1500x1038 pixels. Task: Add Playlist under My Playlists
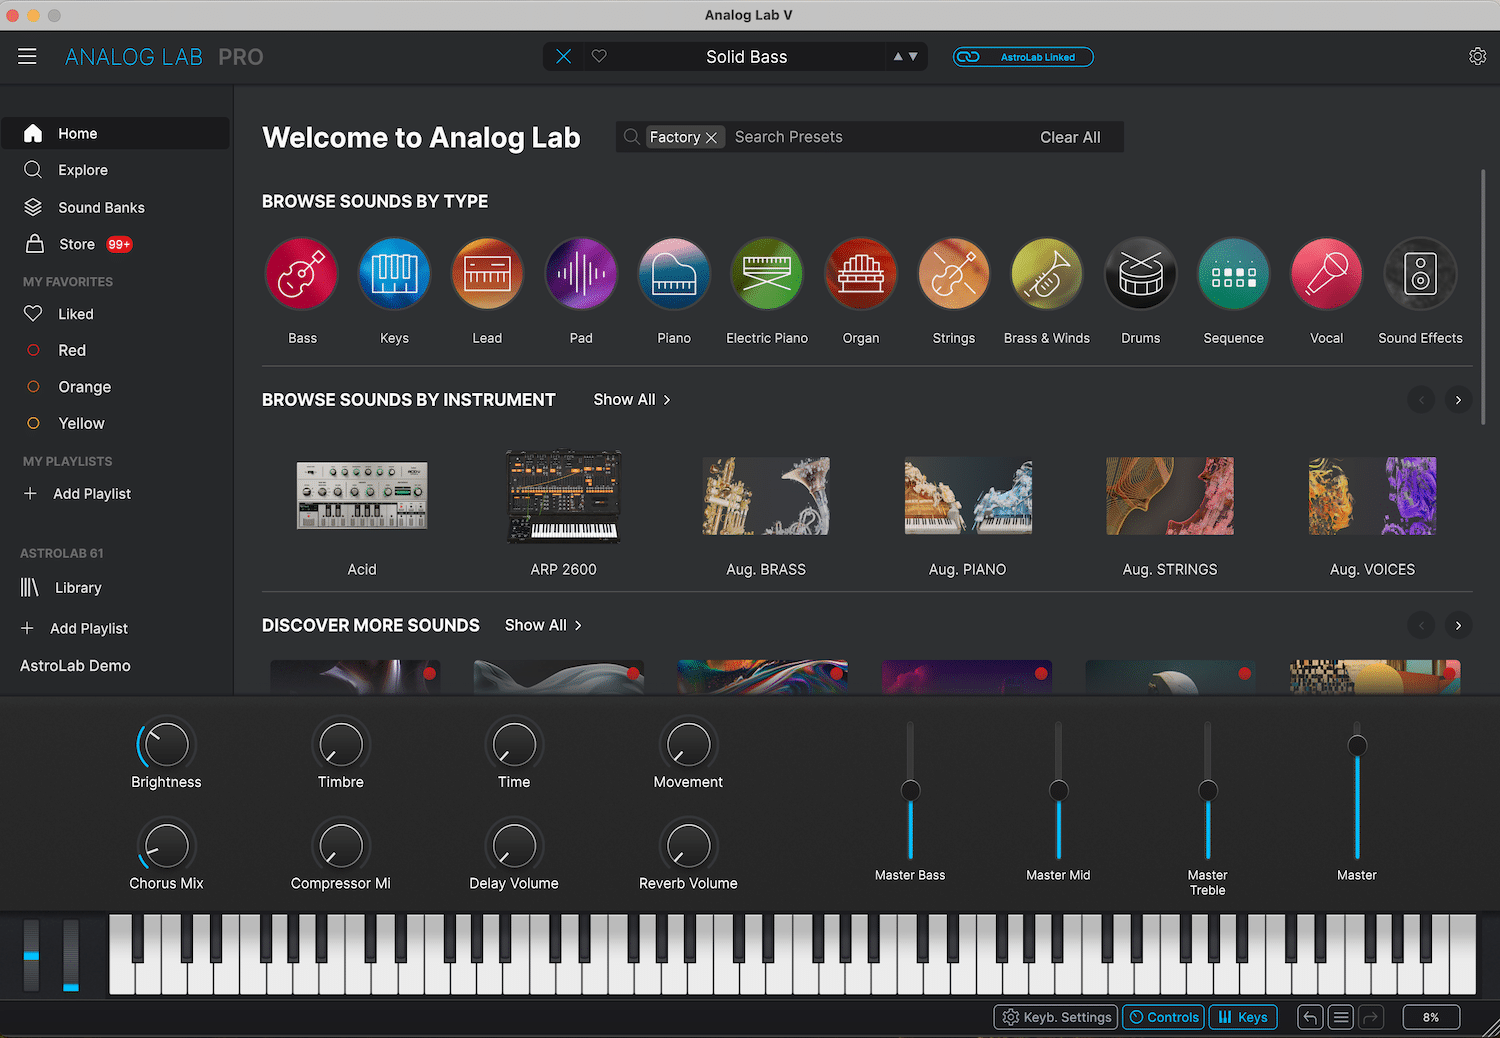tap(78, 494)
